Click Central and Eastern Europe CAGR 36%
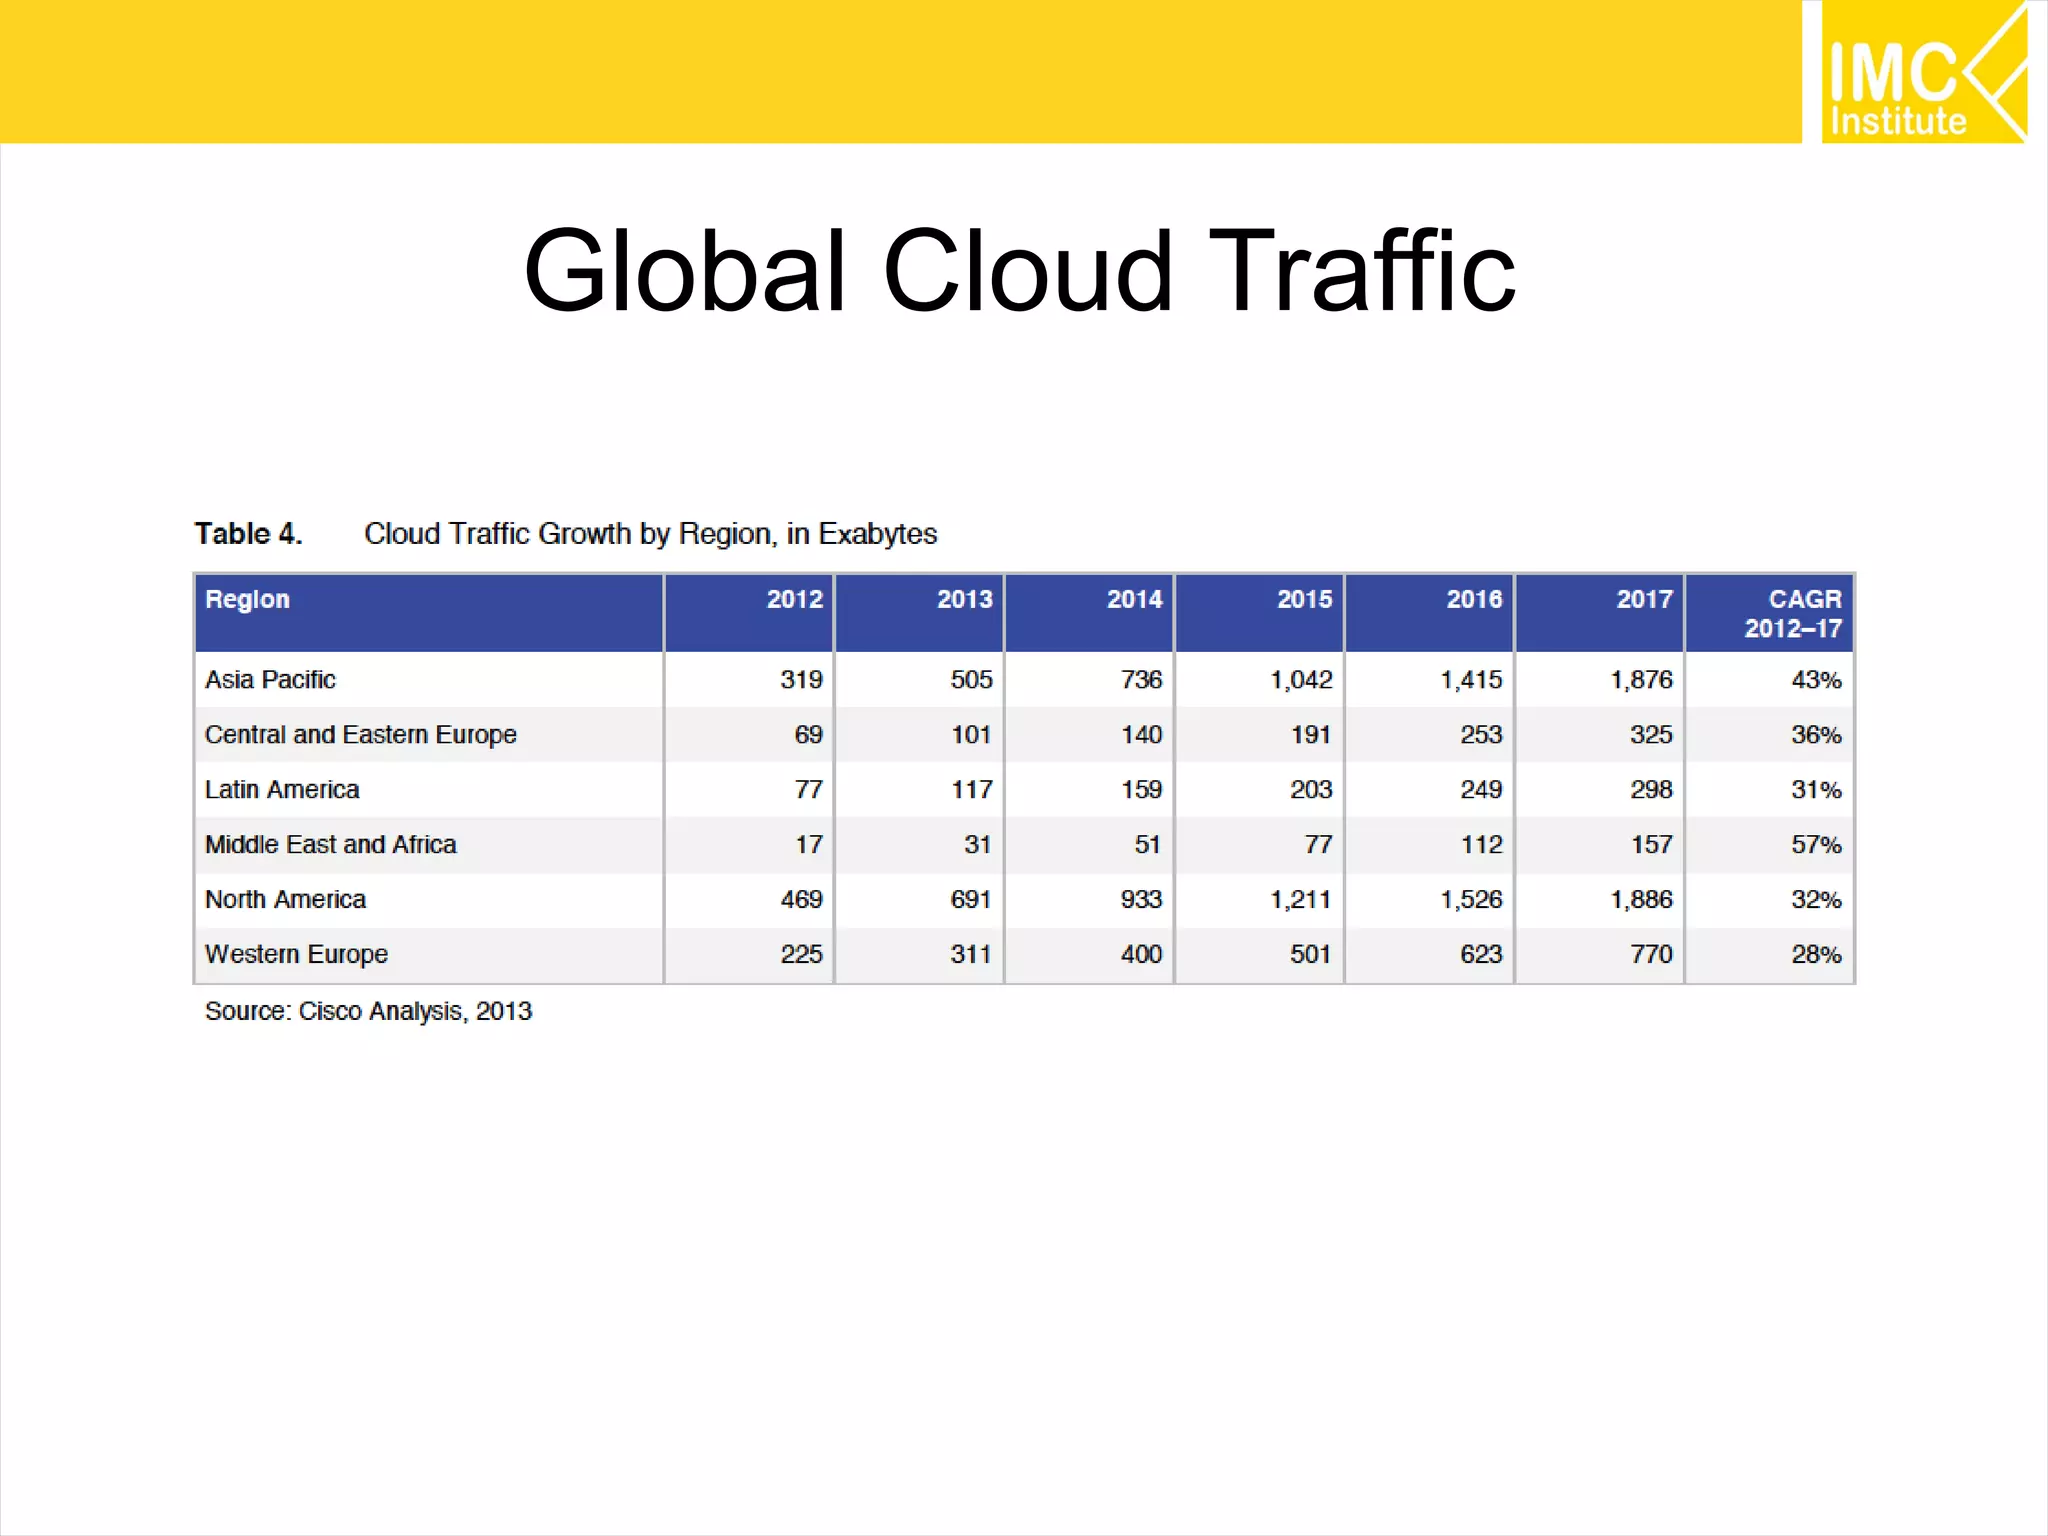2048x1536 pixels. (1817, 735)
